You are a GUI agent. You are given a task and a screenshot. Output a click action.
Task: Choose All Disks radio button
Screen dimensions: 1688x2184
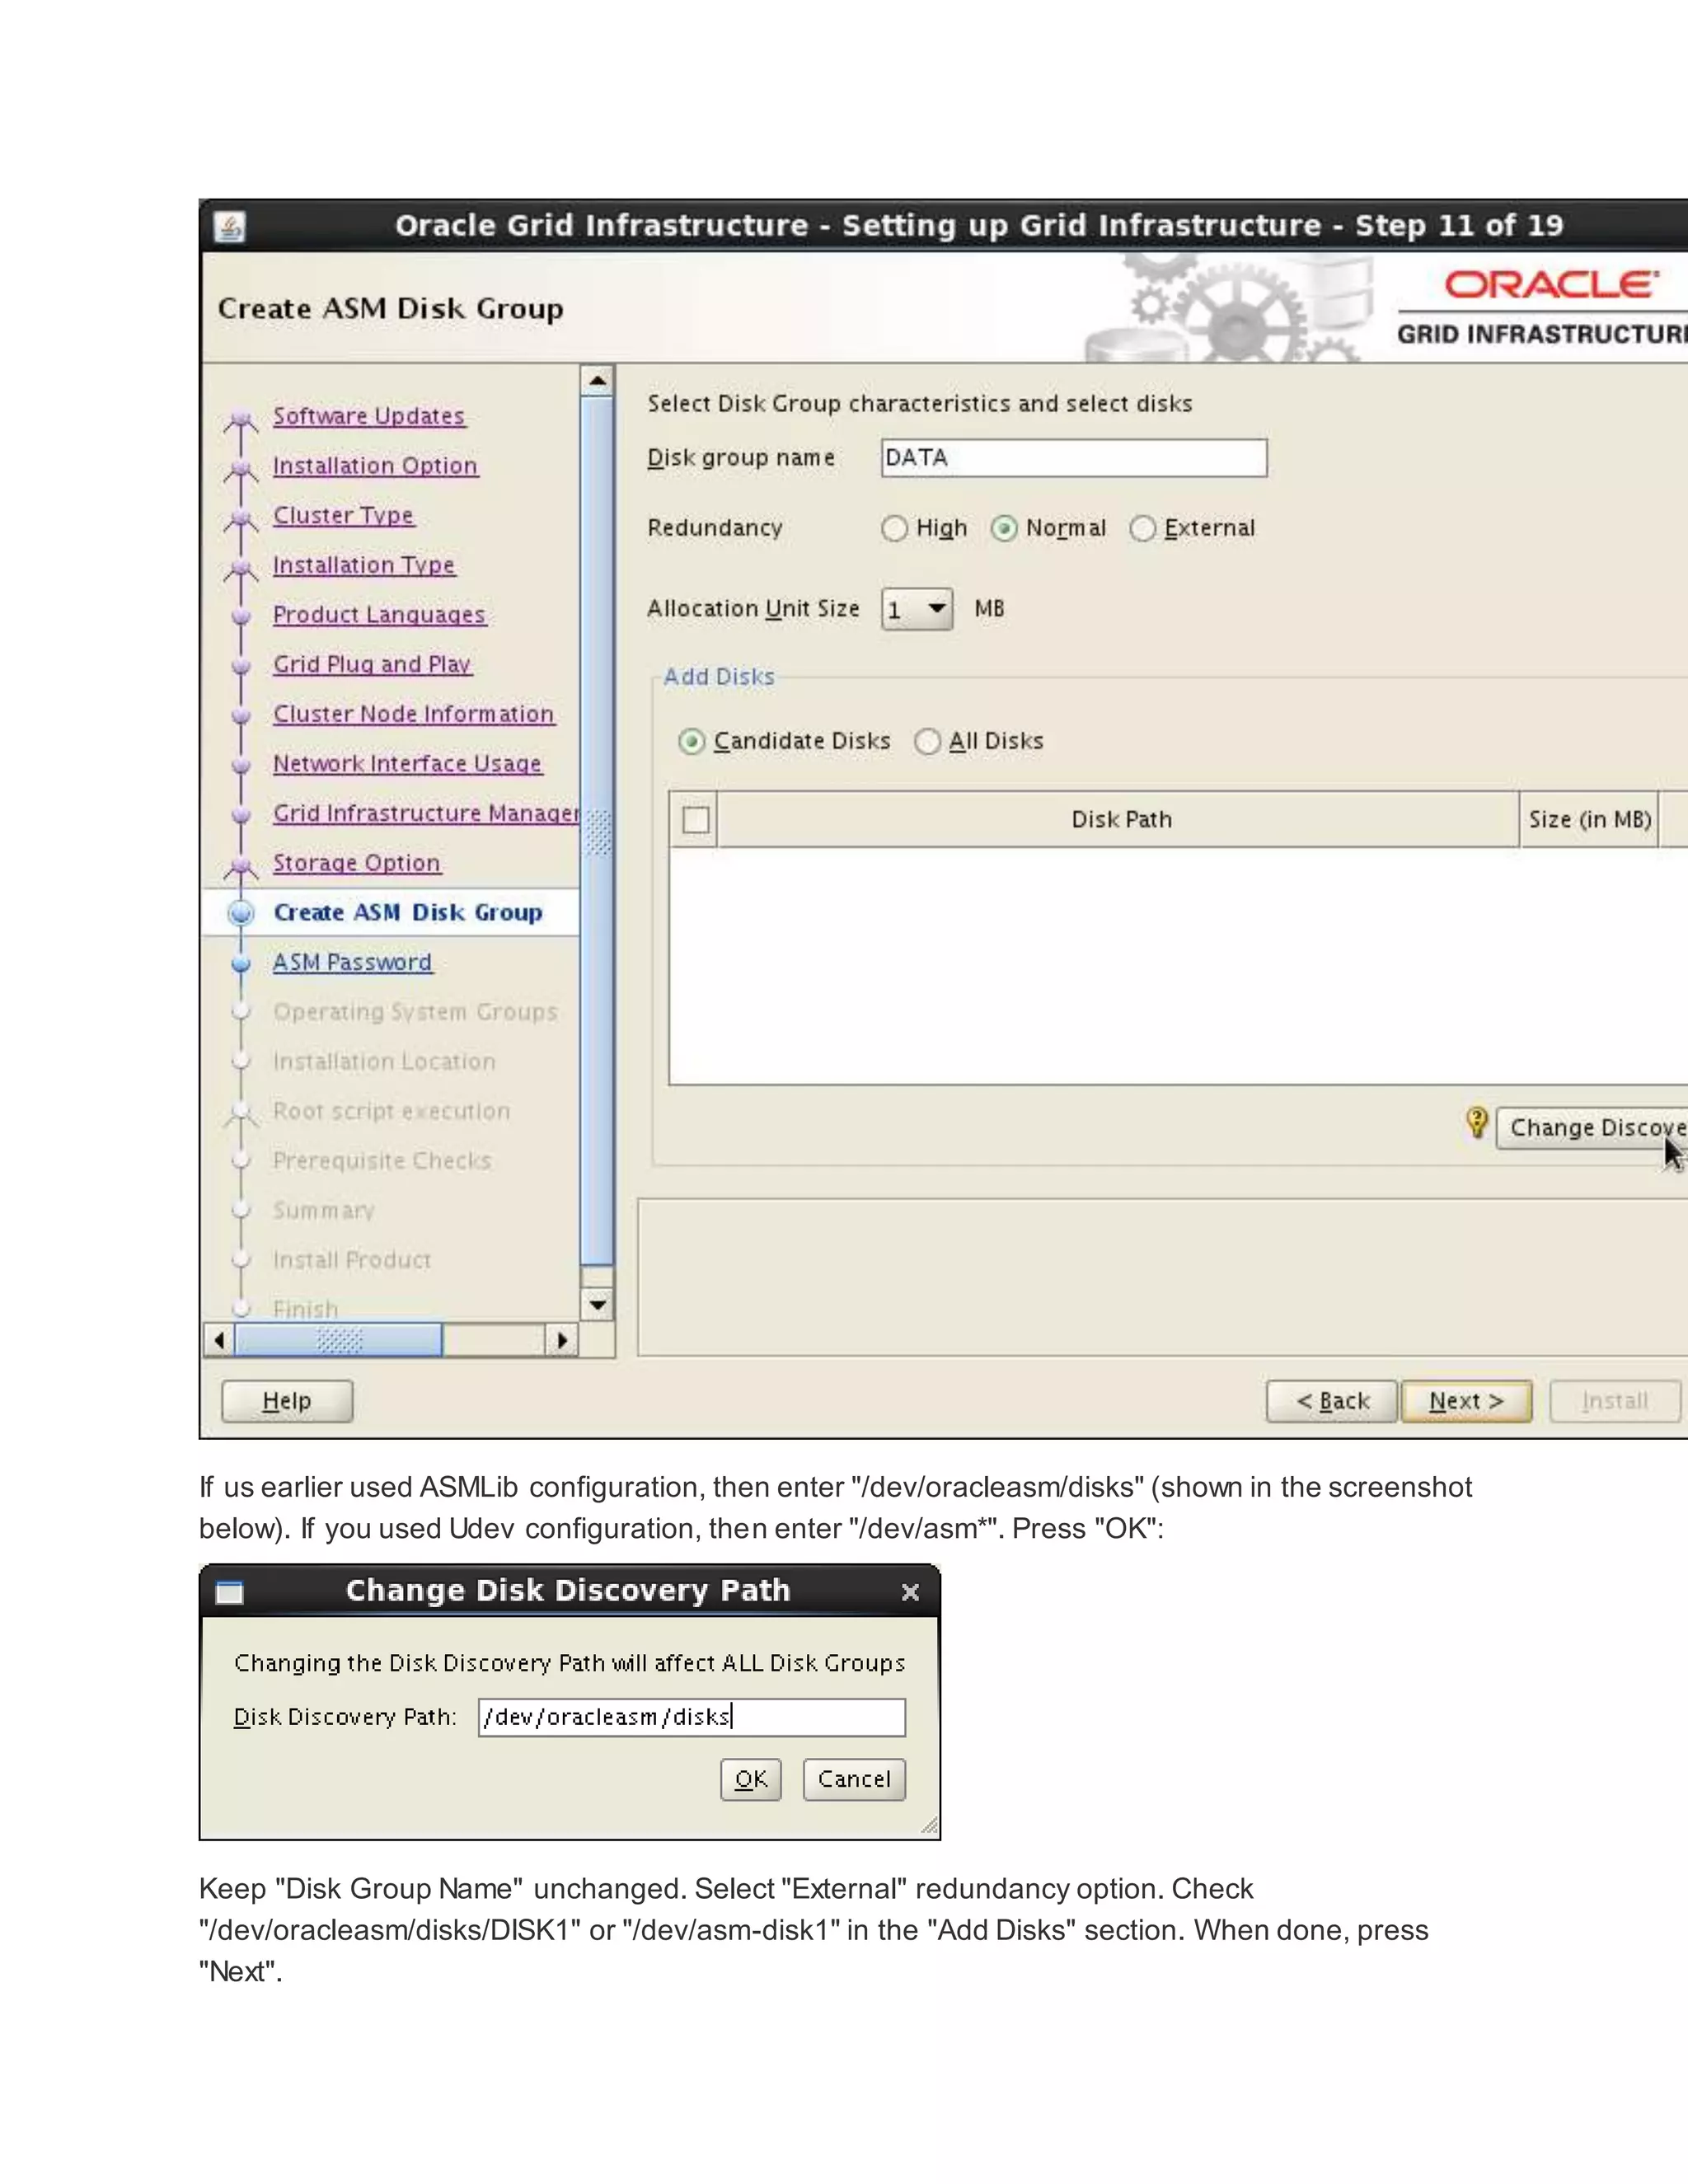point(928,741)
